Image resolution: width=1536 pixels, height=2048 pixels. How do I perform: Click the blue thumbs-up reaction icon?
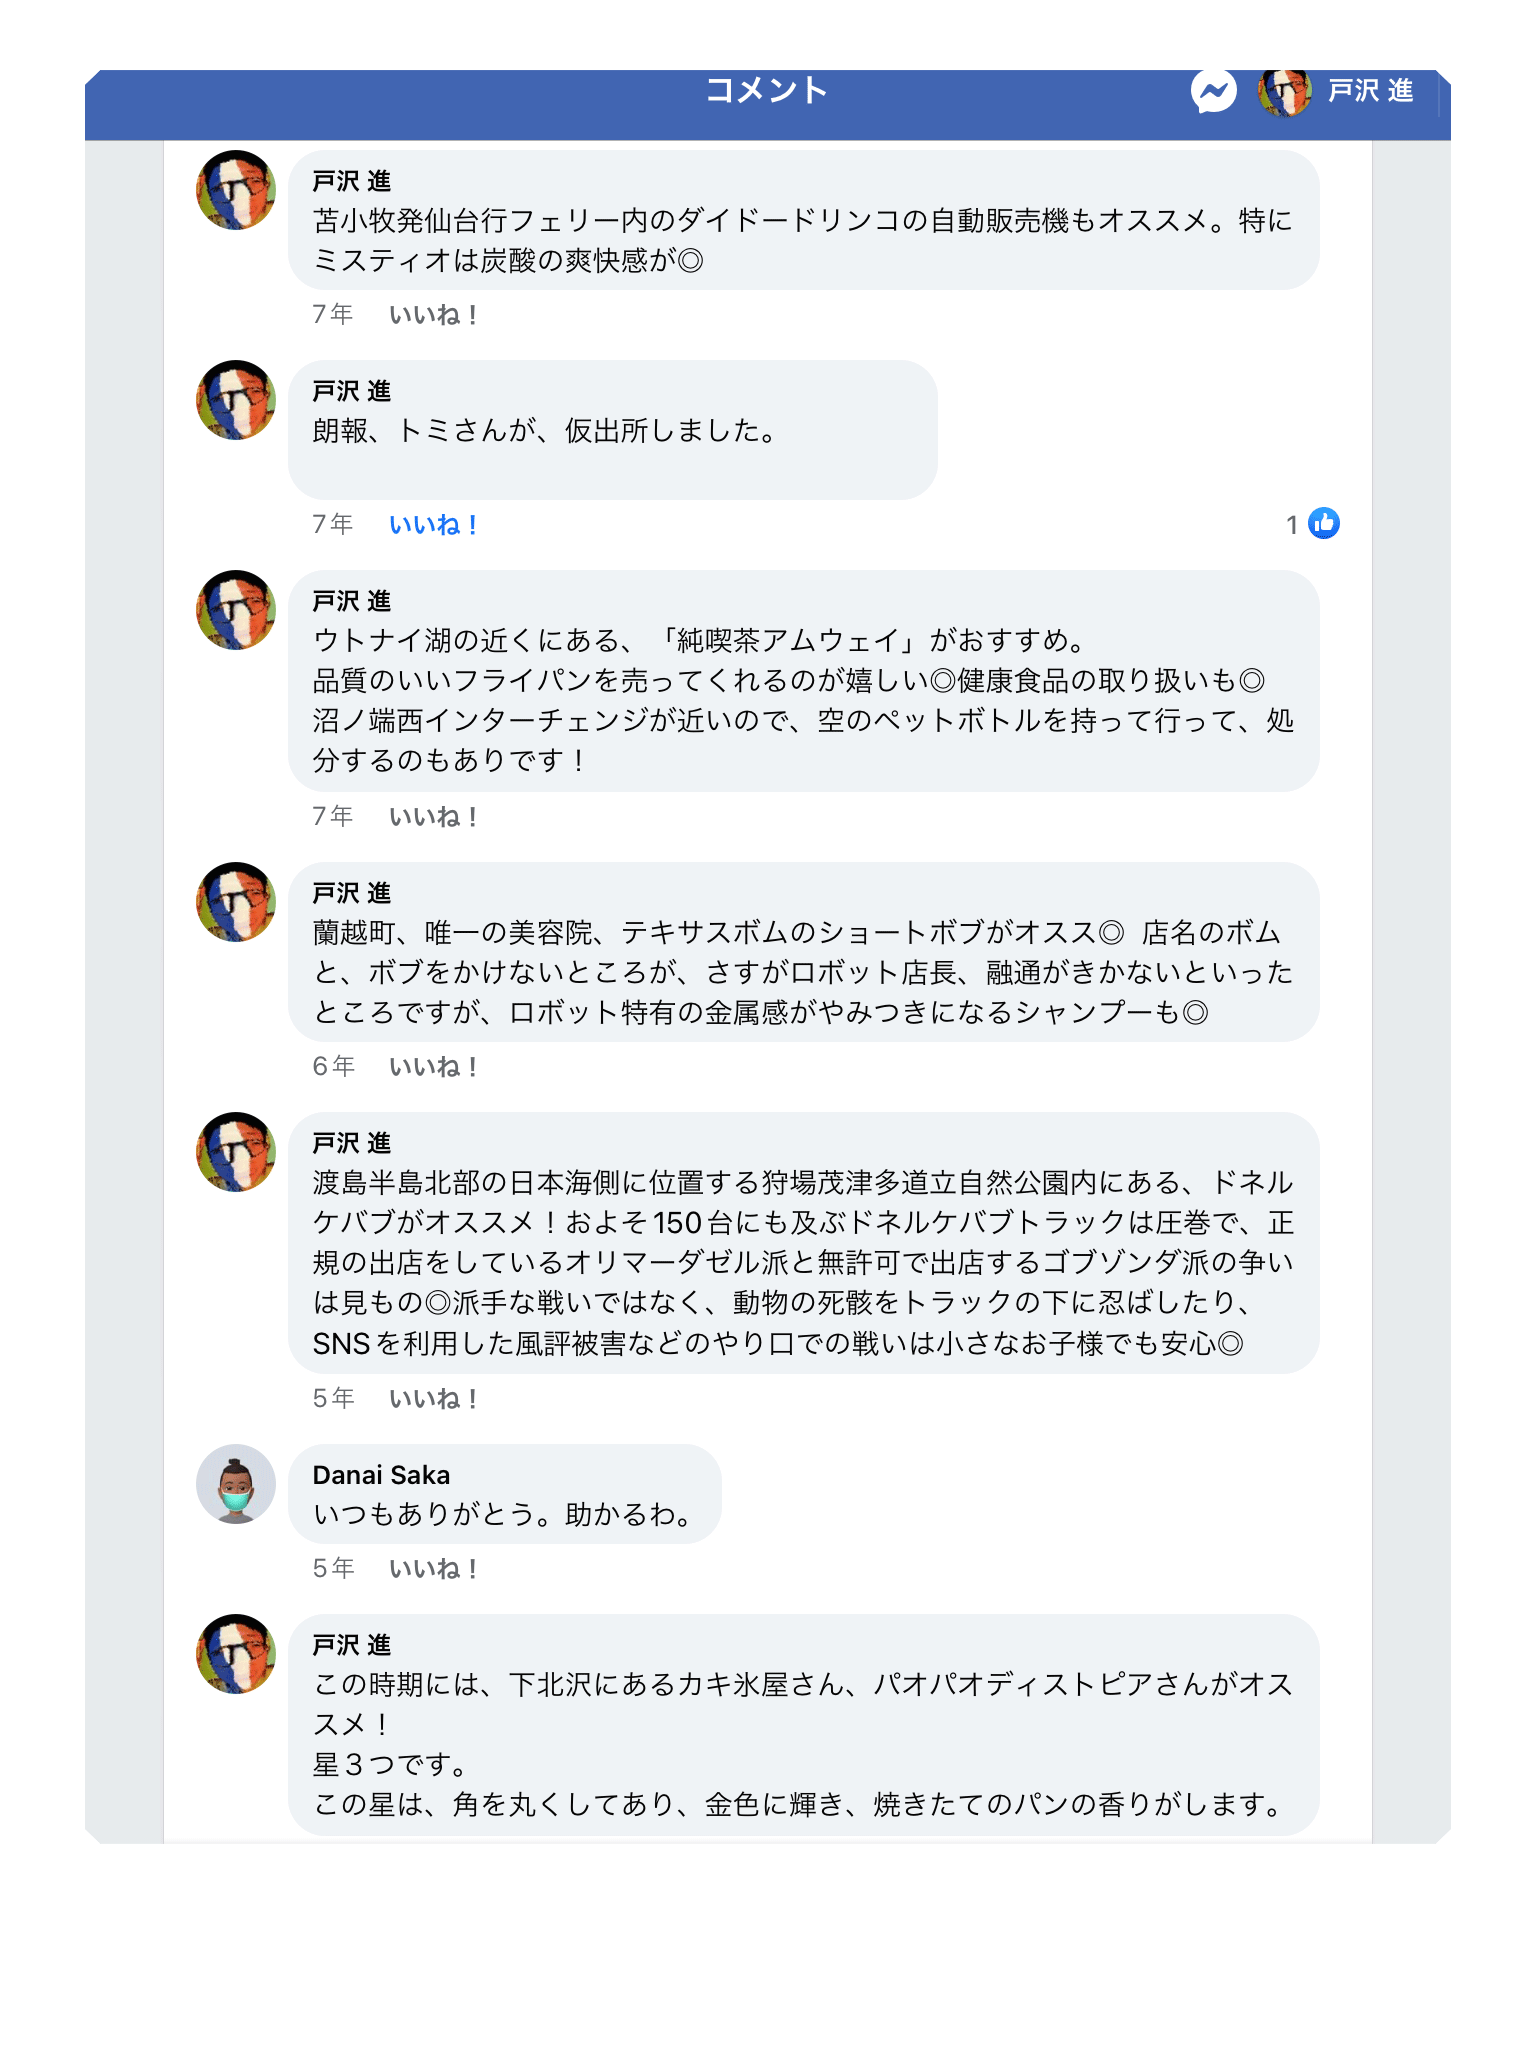click(x=1324, y=523)
